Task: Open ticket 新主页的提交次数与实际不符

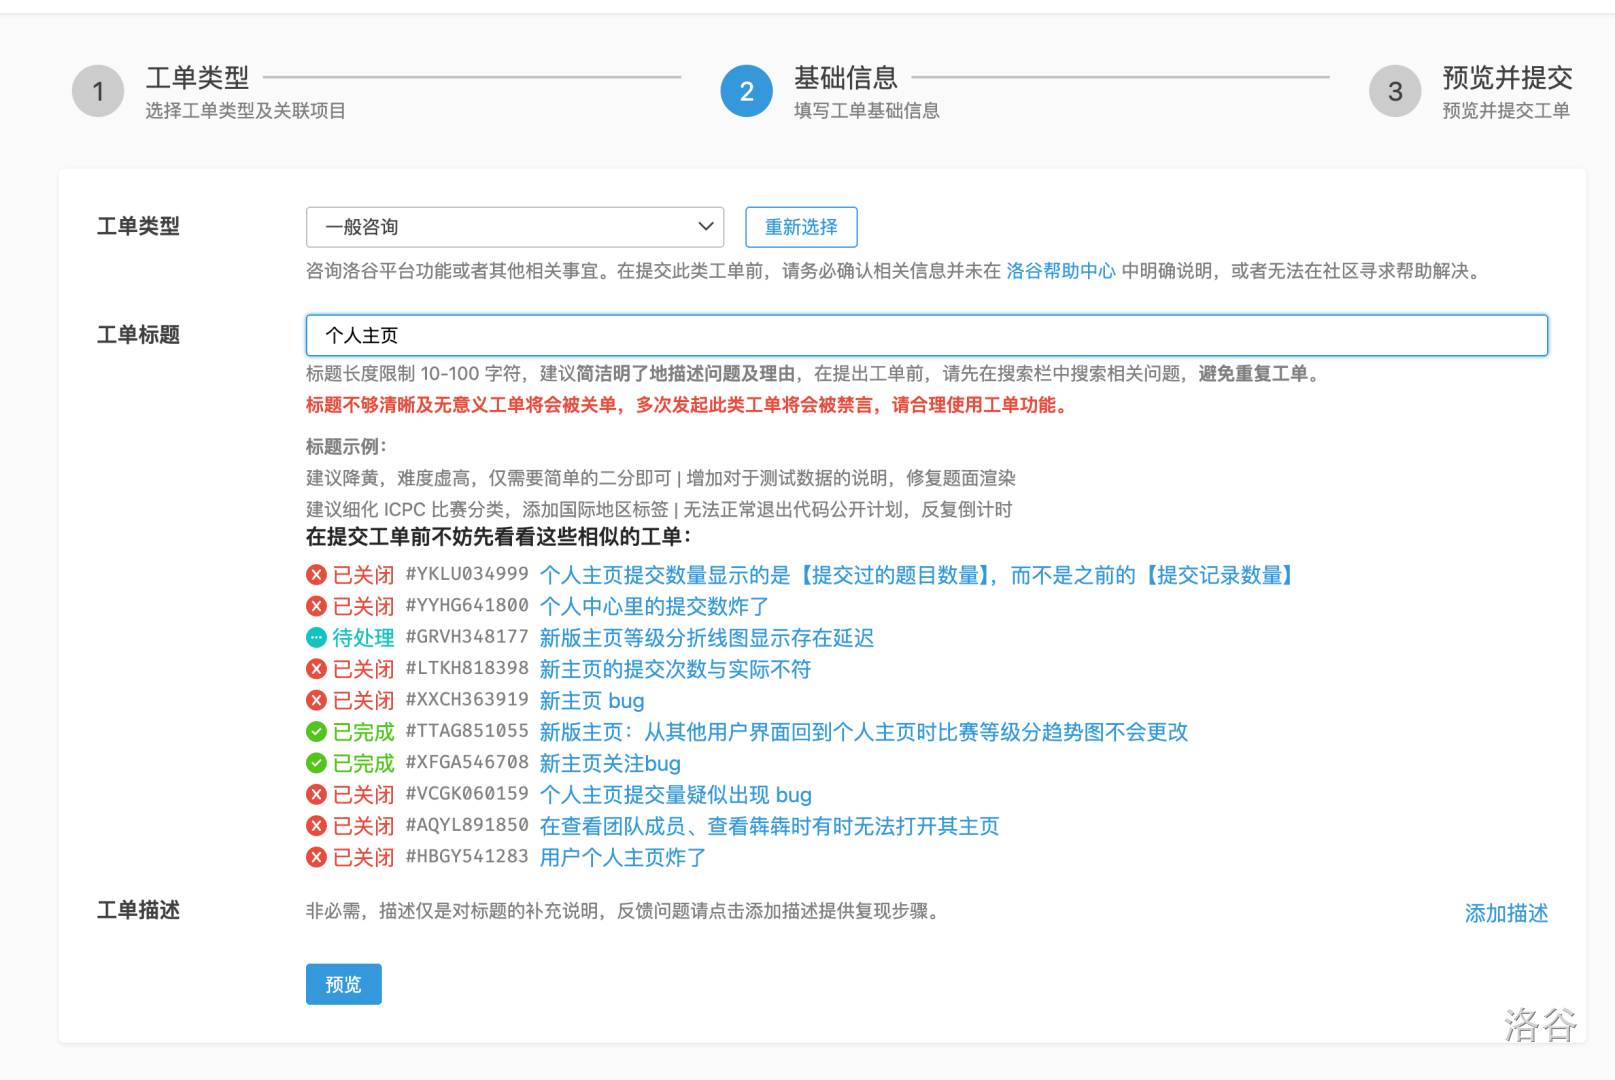Action: [675, 669]
